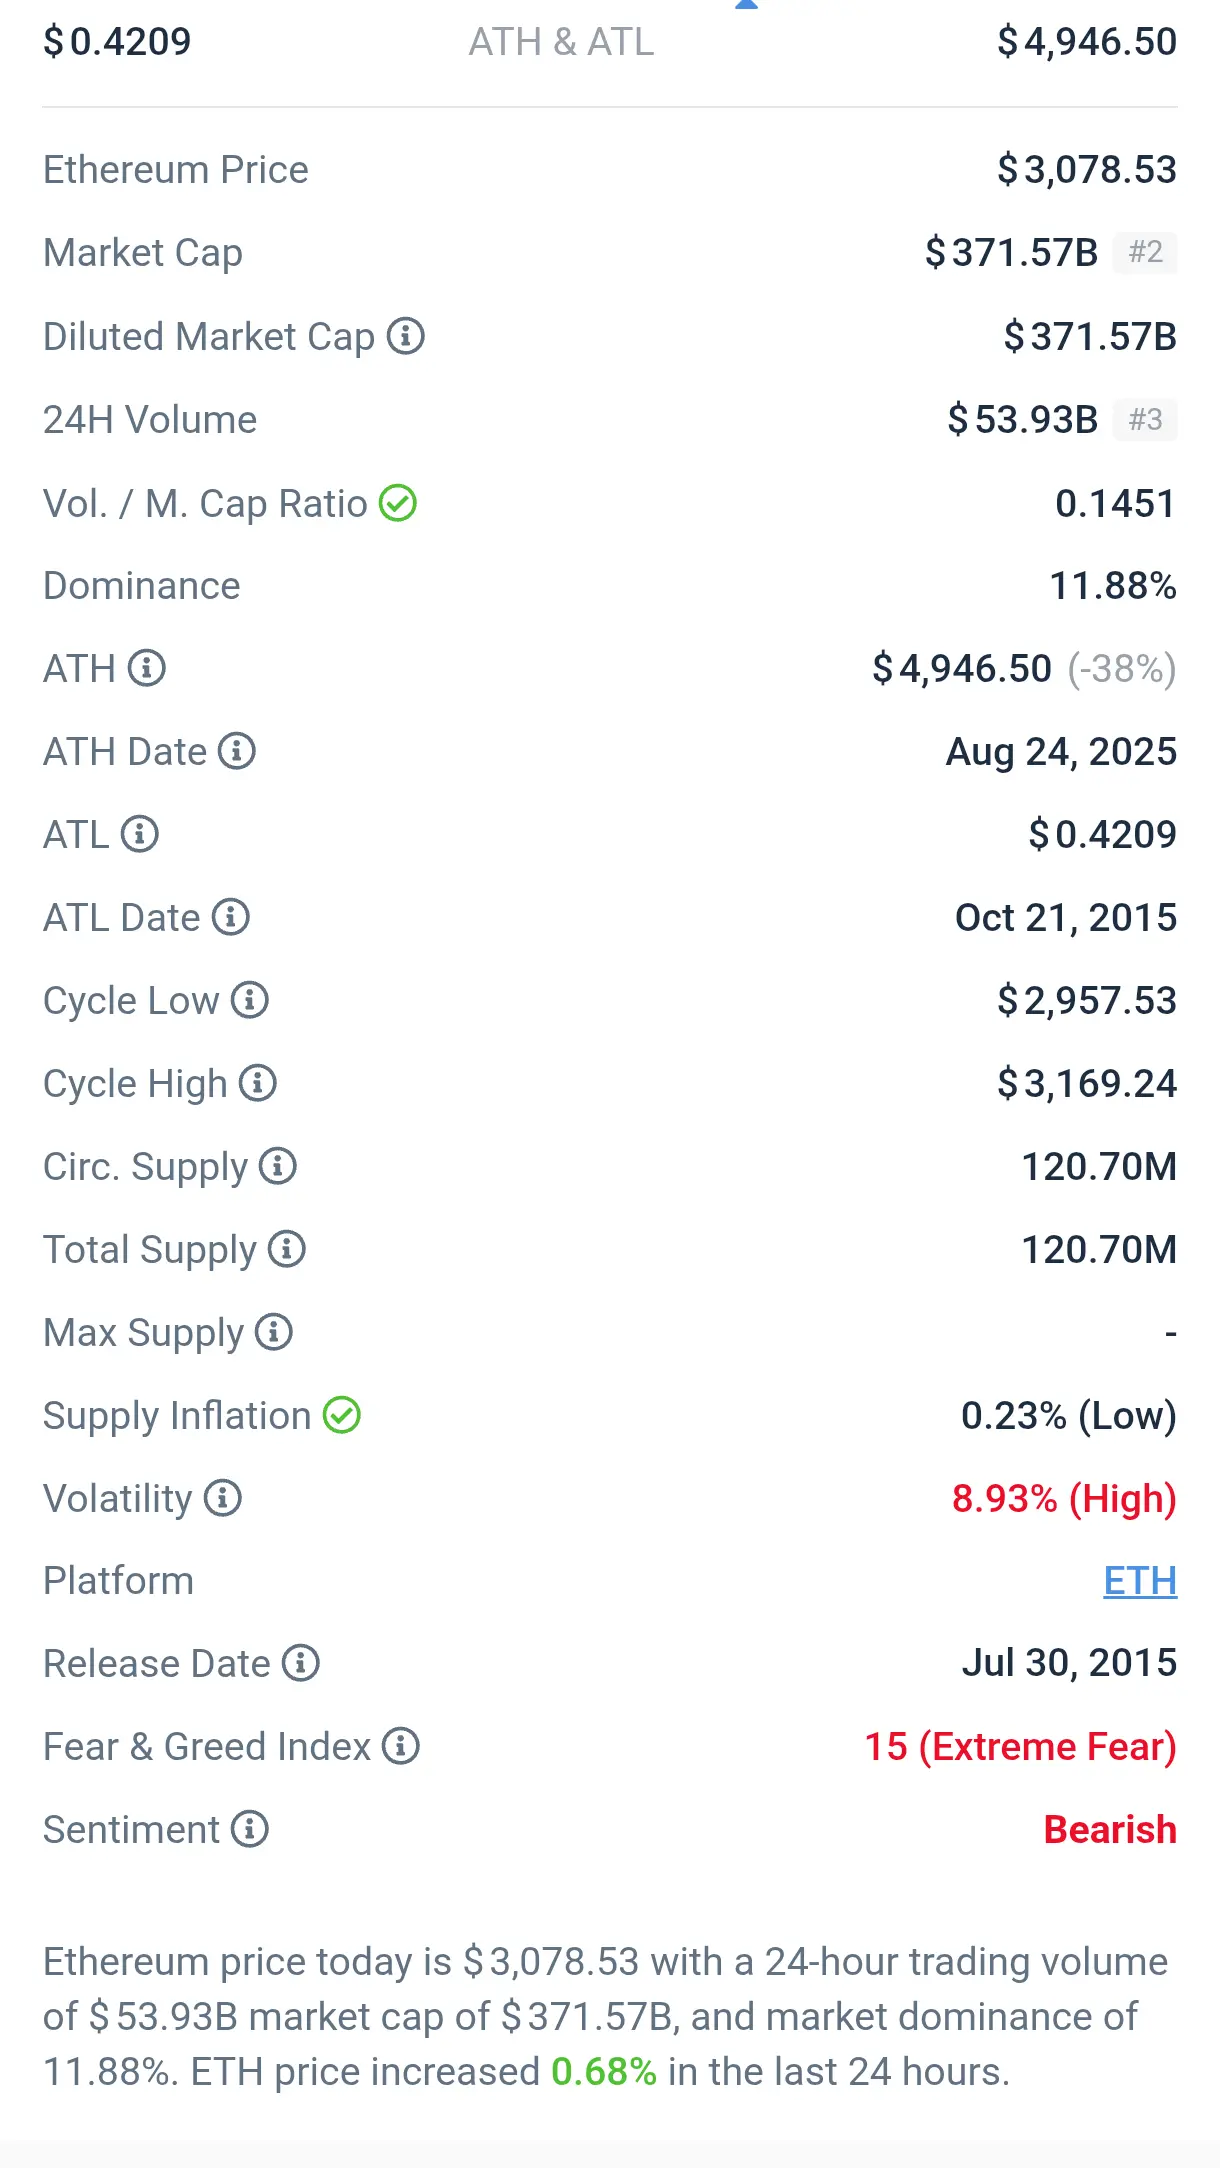Tap green check beside Vol. / M. Cap Ratio
Viewport: 1220px width, 2168px height.
coord(398,503)
